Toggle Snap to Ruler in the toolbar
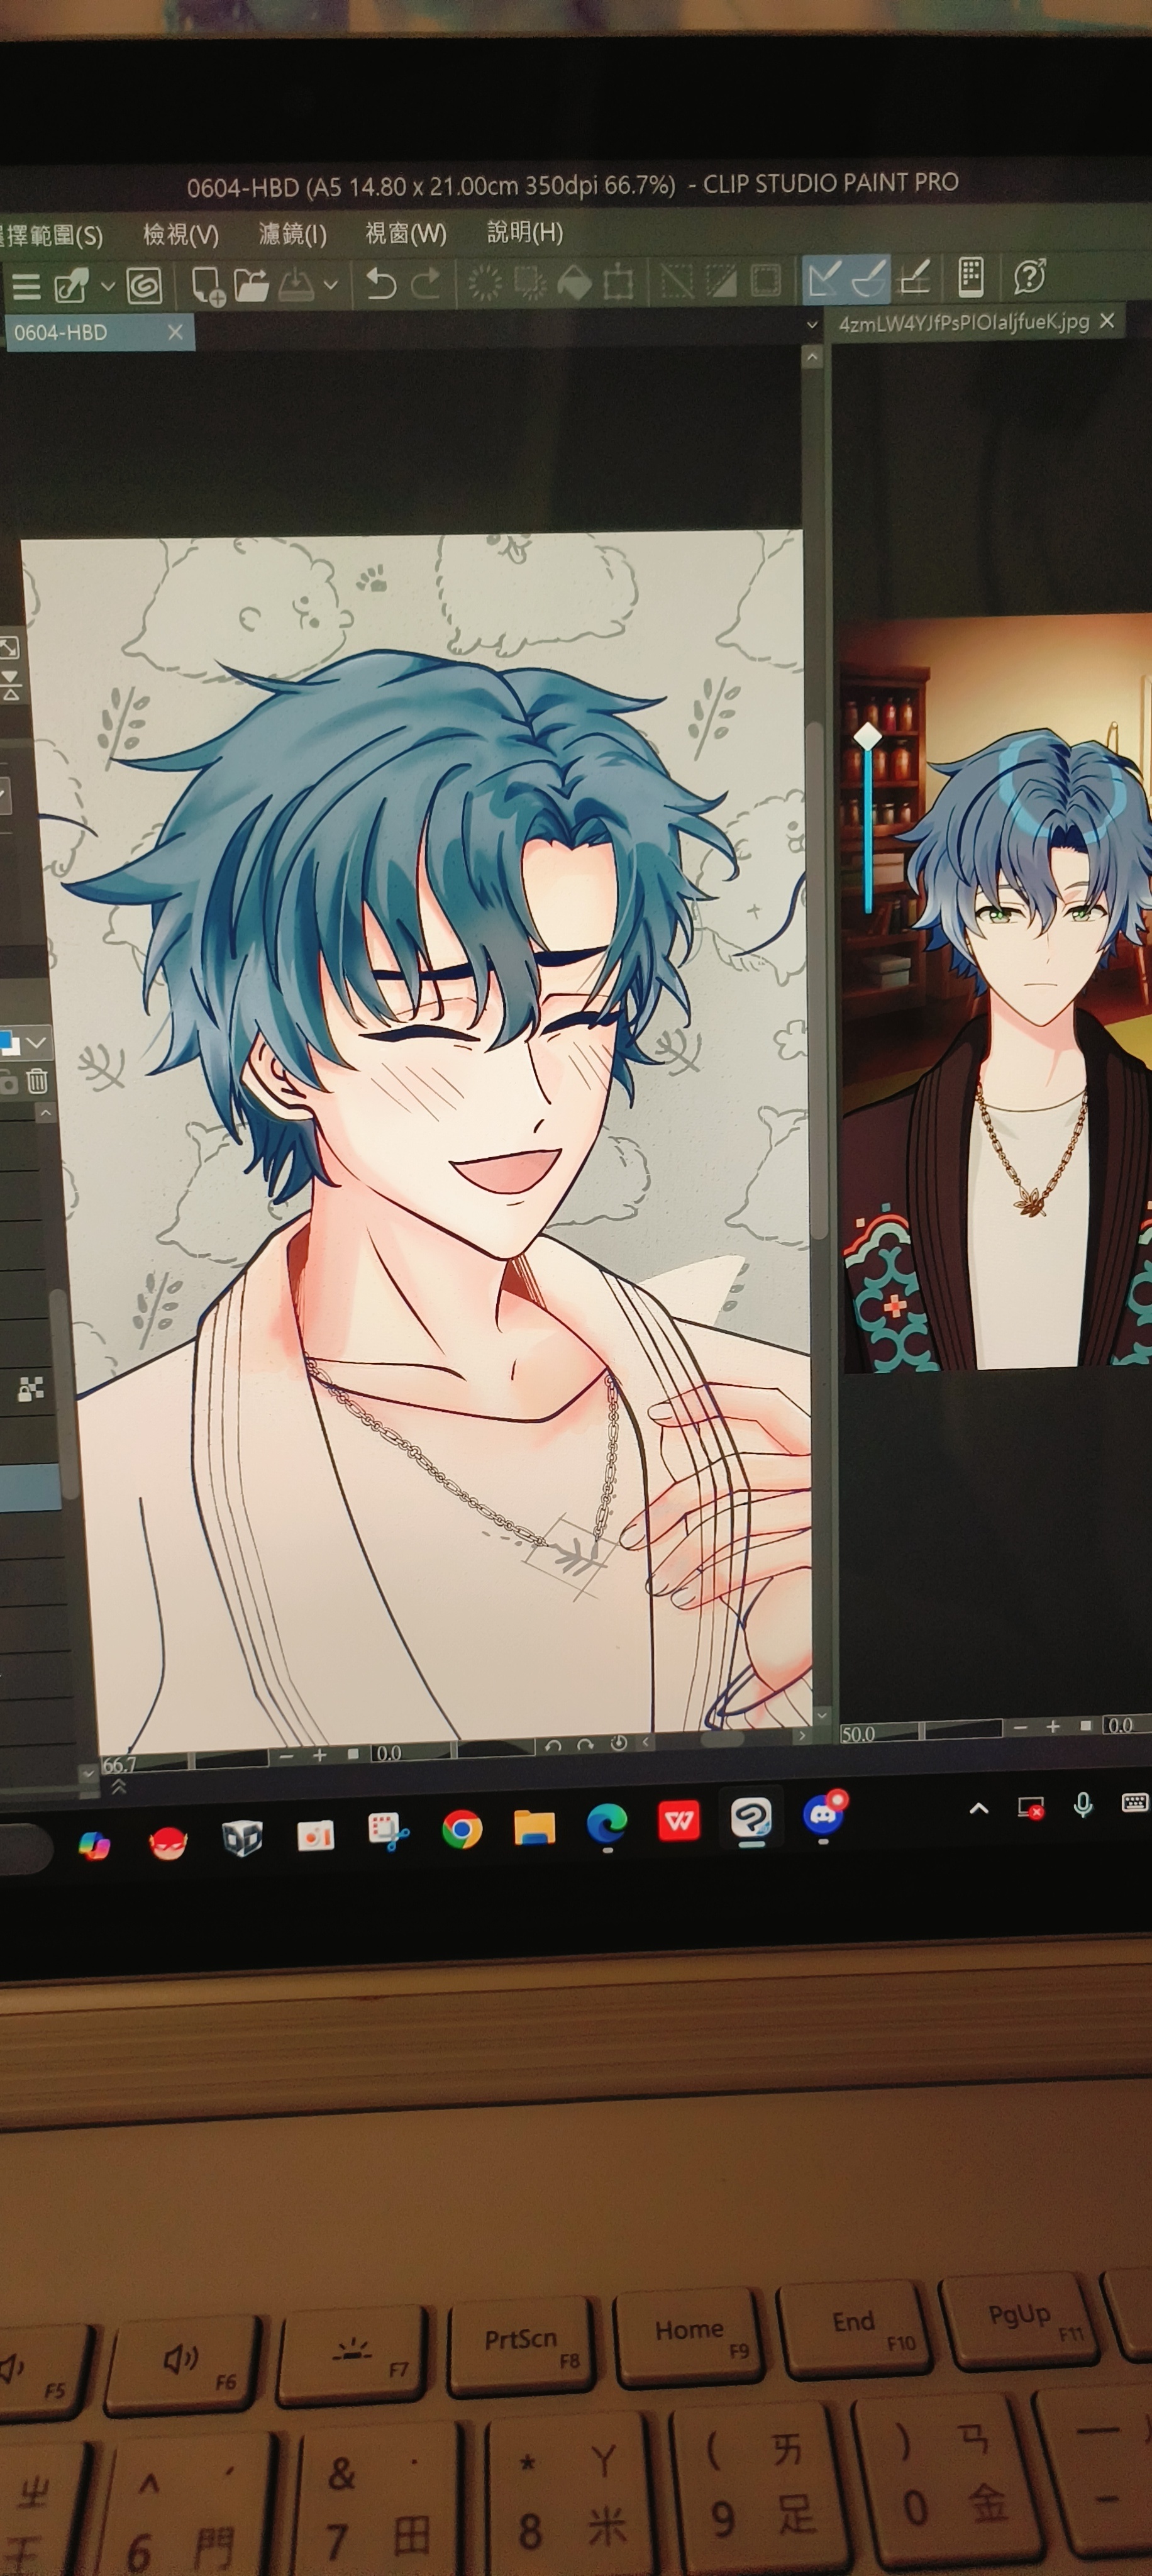The image size is (1152, 2576). tap(823, 279)
